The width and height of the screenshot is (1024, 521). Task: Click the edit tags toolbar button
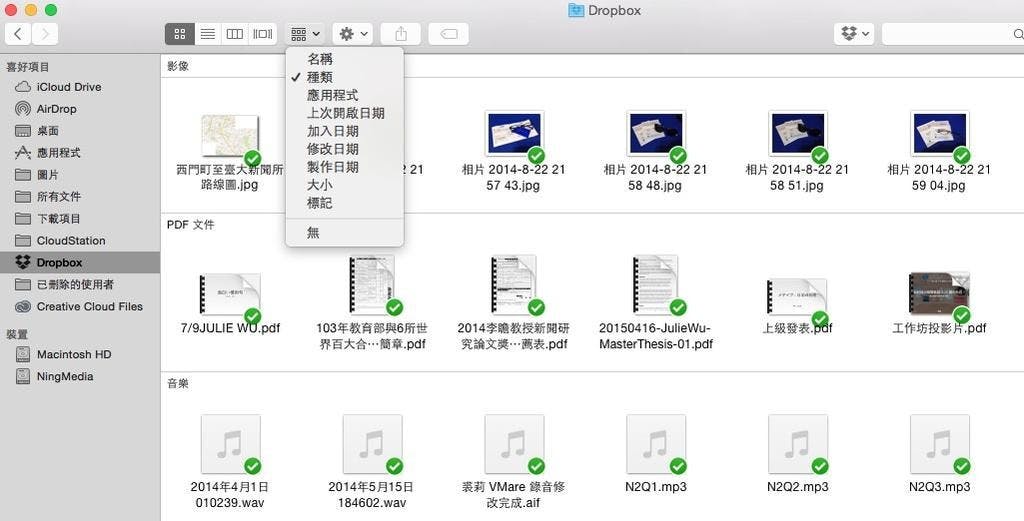tap(449, 34)
